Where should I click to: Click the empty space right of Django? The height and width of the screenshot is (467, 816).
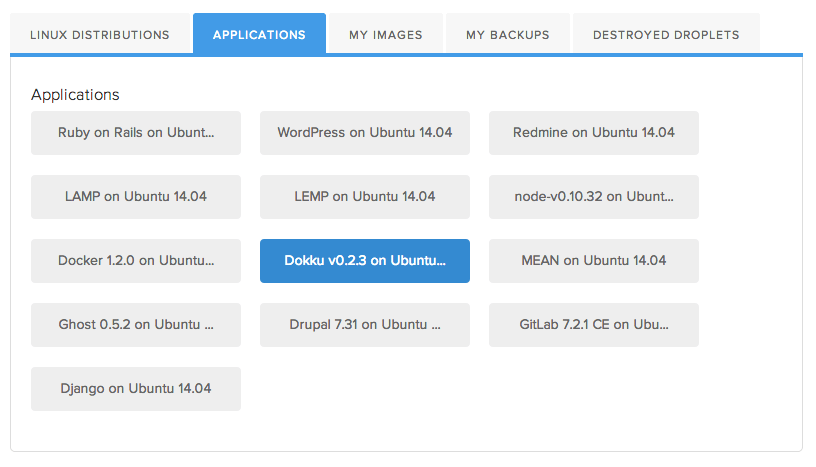tap(480, 388)
